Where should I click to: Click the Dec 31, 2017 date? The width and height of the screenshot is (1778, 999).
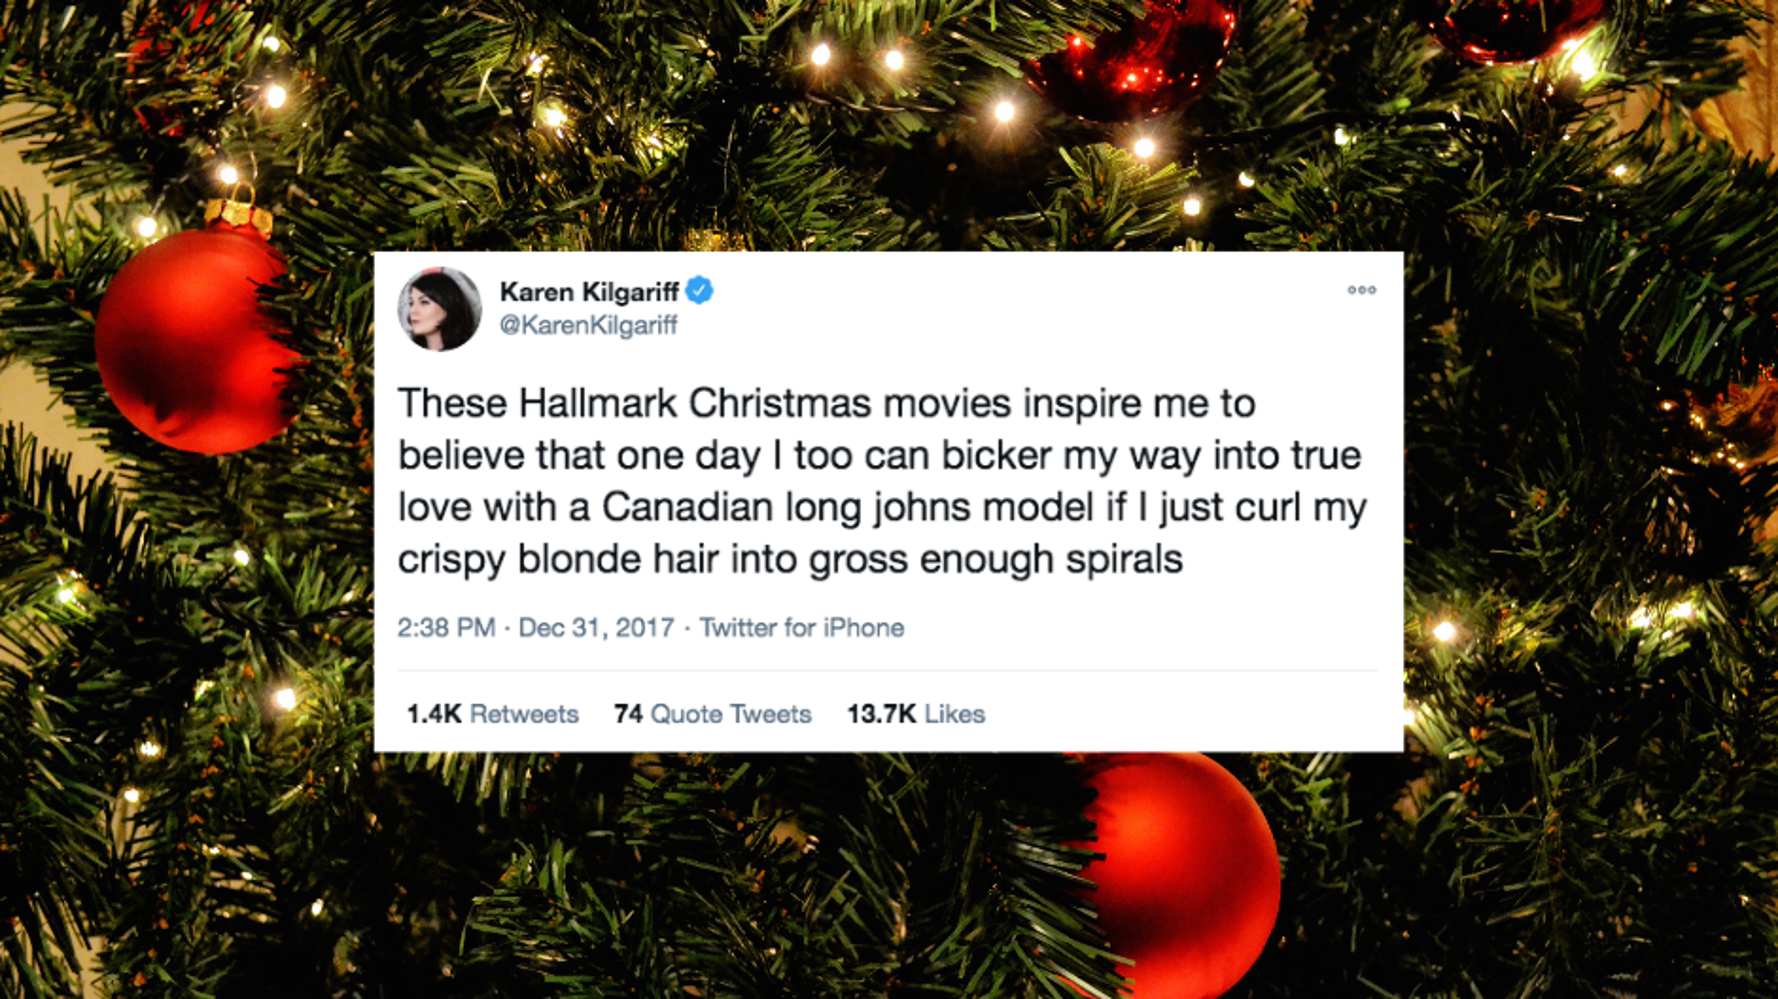[596, 628]
